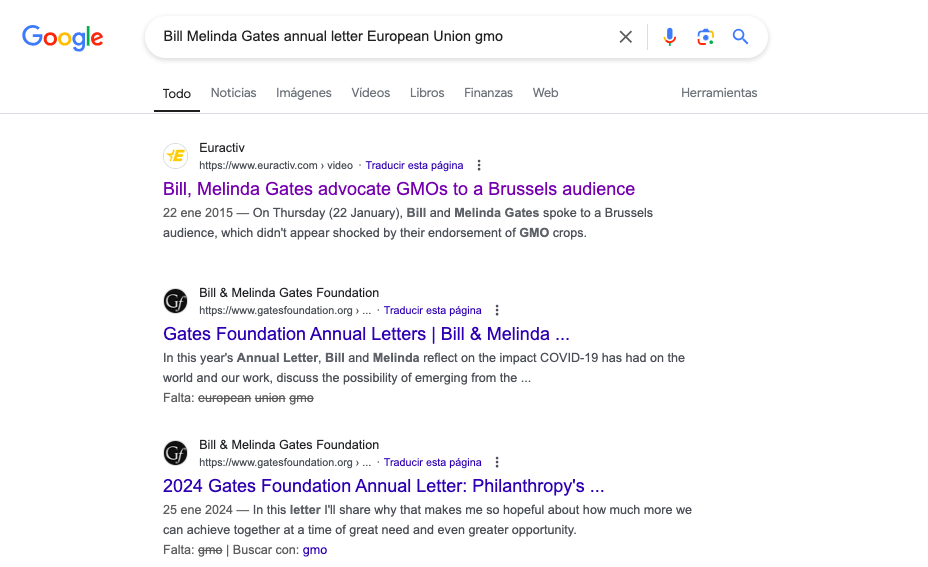Image resolution: width=928 pixels, height=567 pixels.
Task: Open three-dot menu for Annual Letters result
Action: point(497,311)
